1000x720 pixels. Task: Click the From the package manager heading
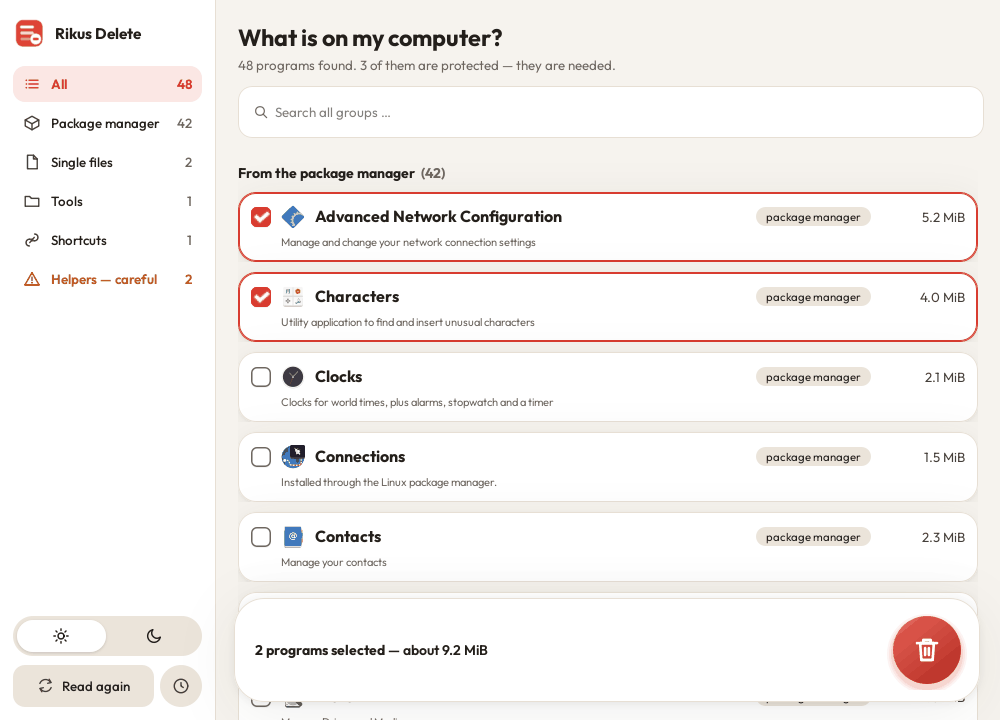tap(327, 173)
